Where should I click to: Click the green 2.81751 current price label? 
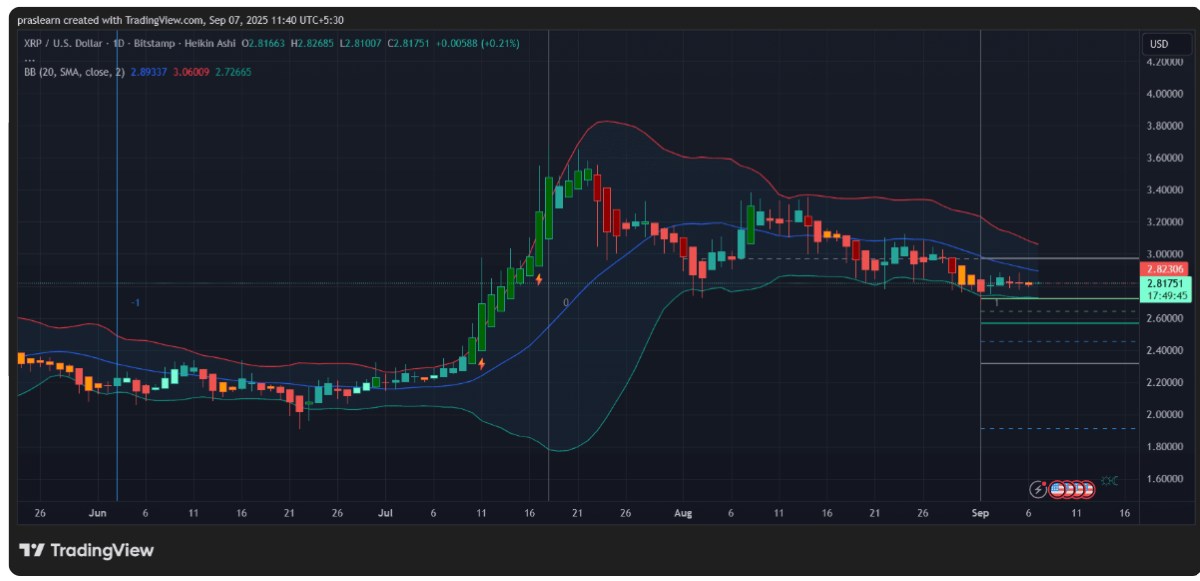click(1164, 283)
